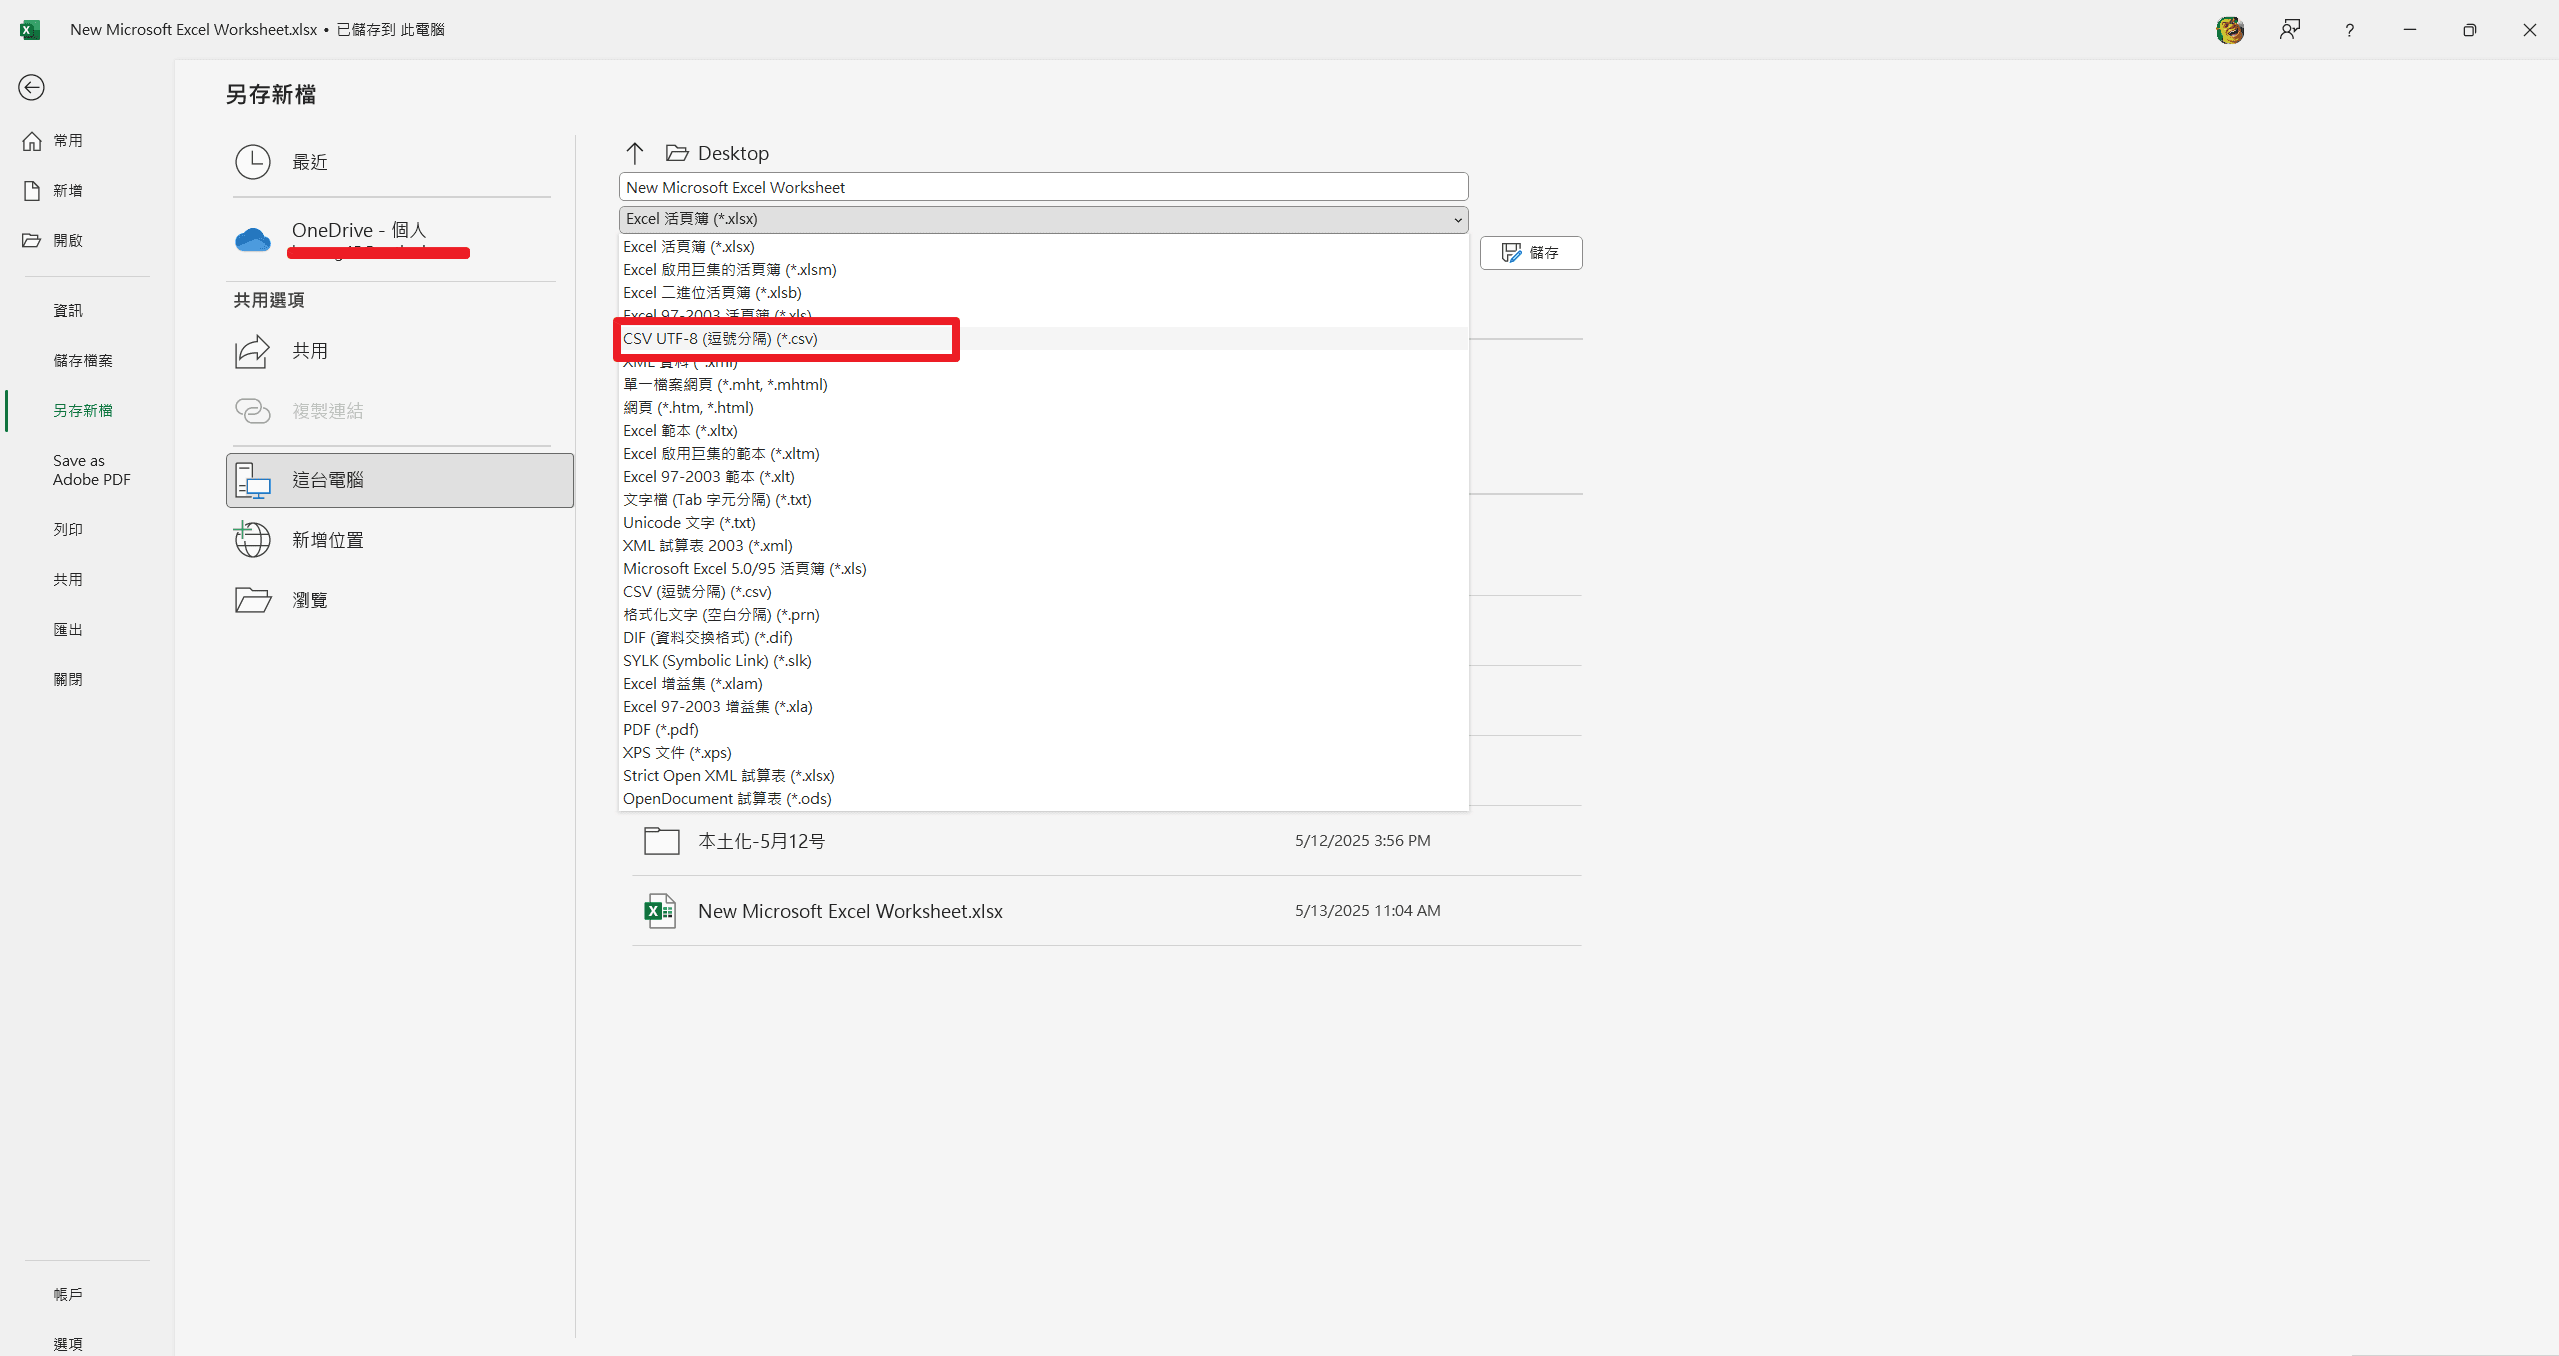The height and width of the screenshot is (1356, 2559).
Task: Select 儲存檔案 in the sidebar
Action: (83, 361)
